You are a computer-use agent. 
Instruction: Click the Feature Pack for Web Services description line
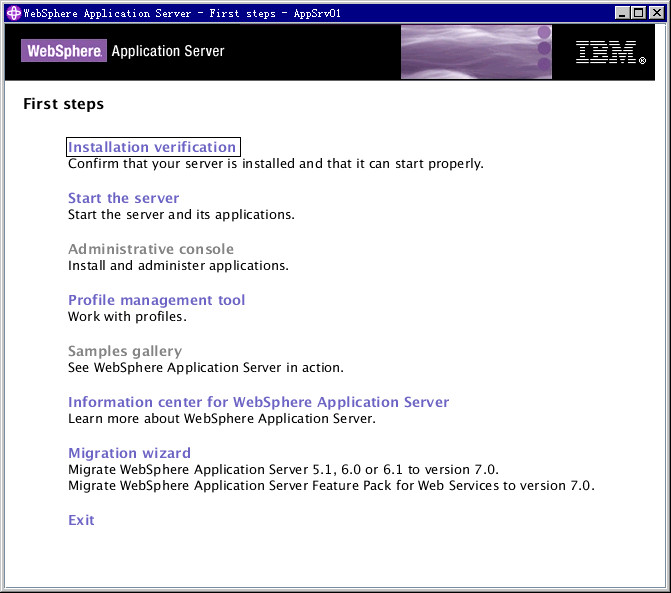coord(330,486)
